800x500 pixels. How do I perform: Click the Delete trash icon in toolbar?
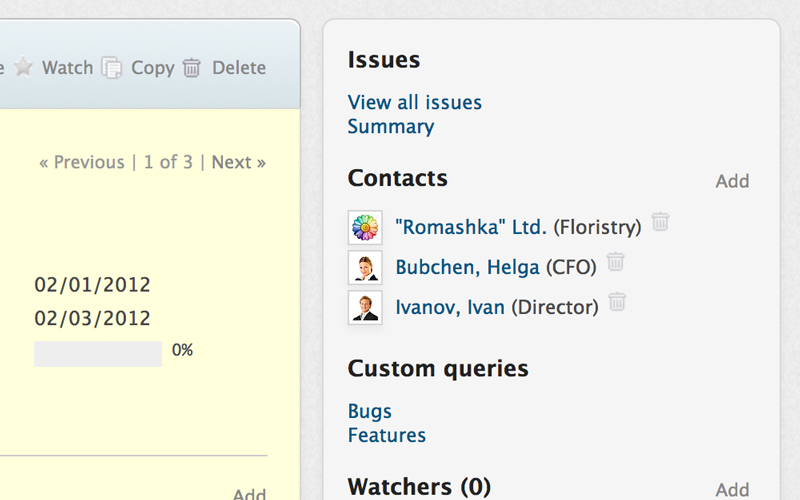192,68
